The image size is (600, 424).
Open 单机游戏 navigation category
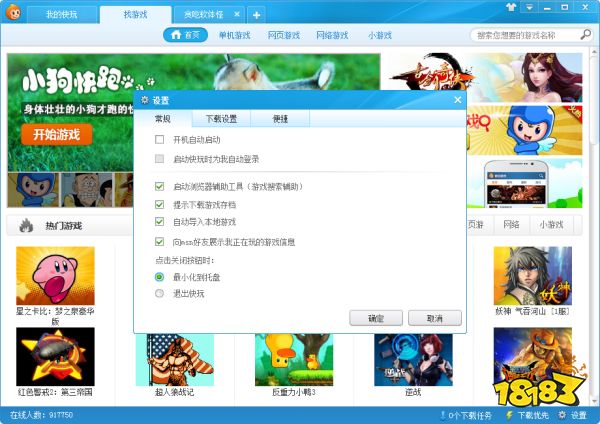point(236,35)
